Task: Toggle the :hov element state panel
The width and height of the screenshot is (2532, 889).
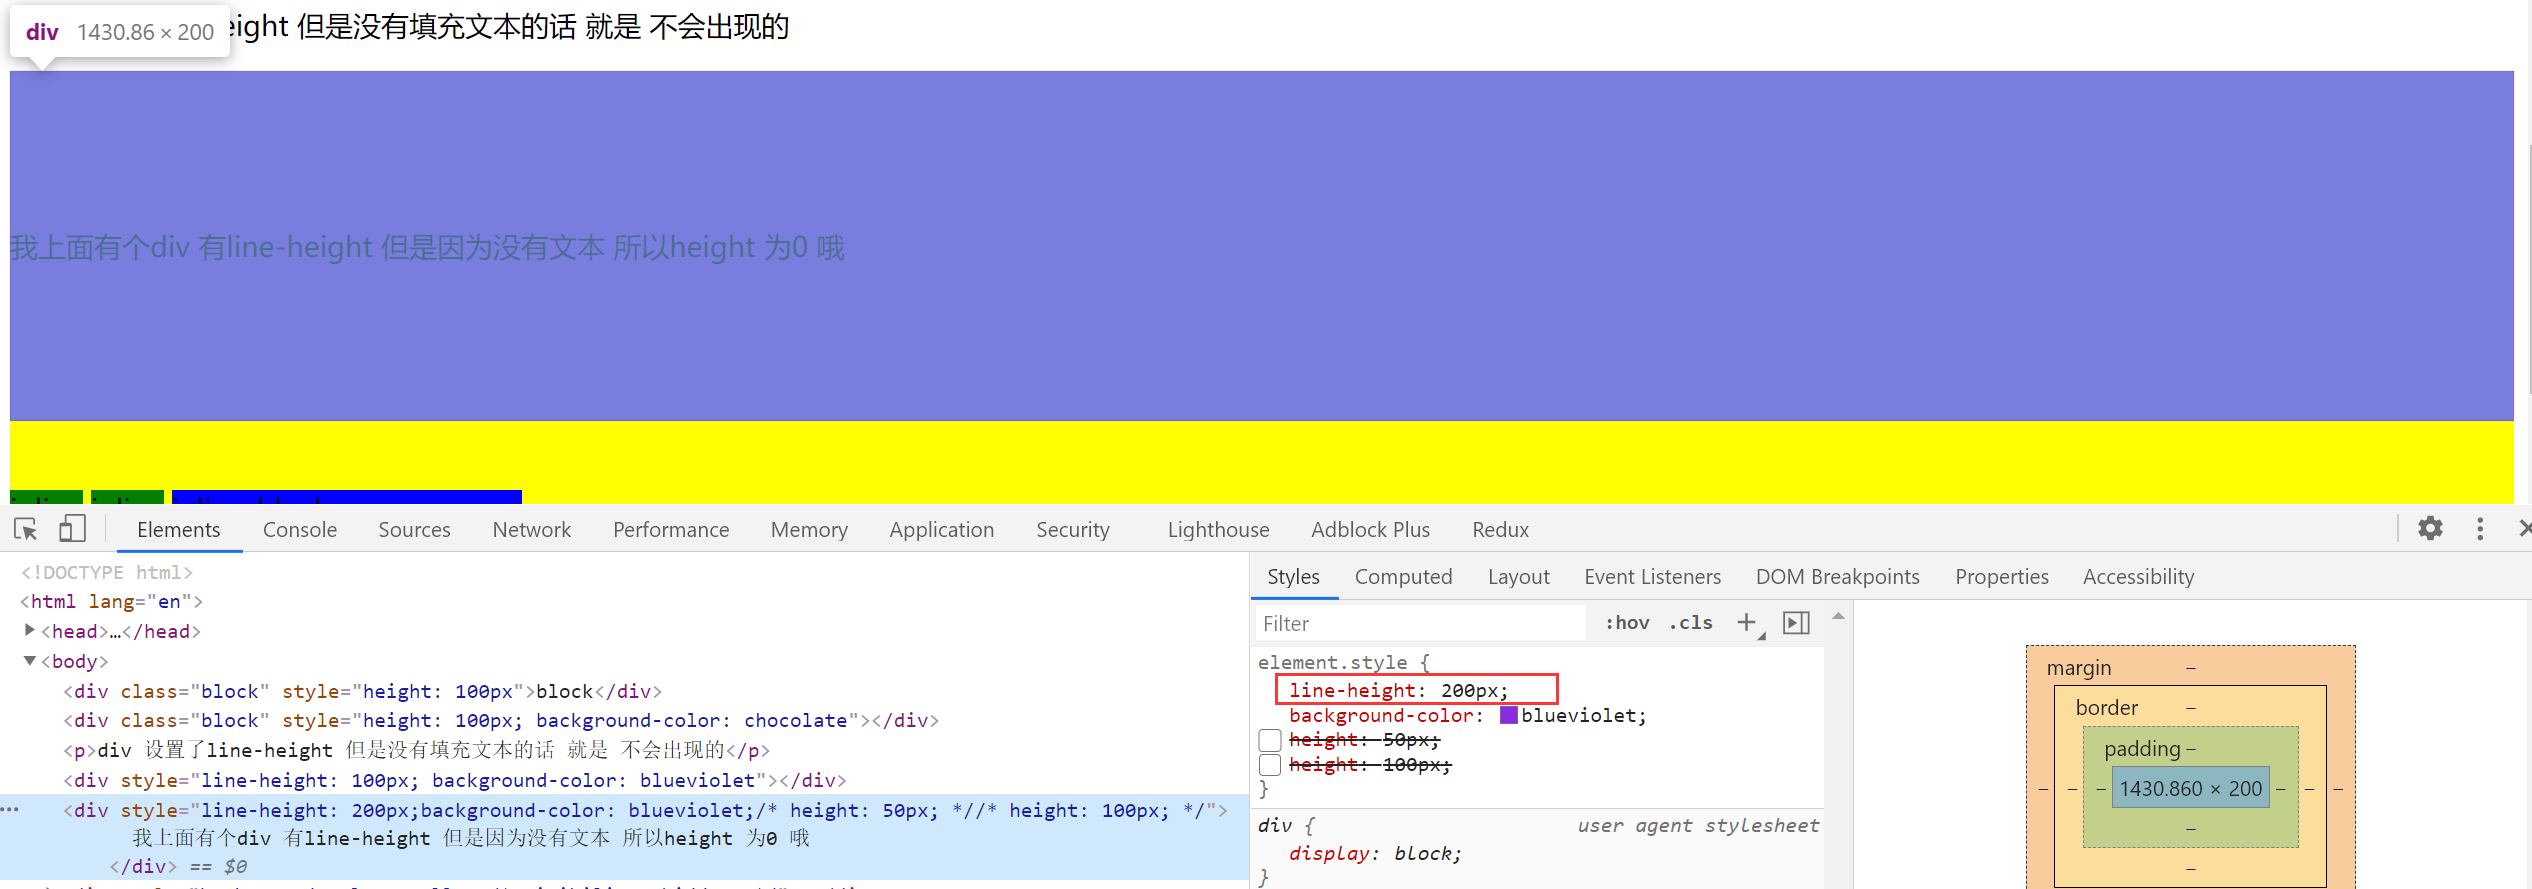Action: [x=1627, y=623]
